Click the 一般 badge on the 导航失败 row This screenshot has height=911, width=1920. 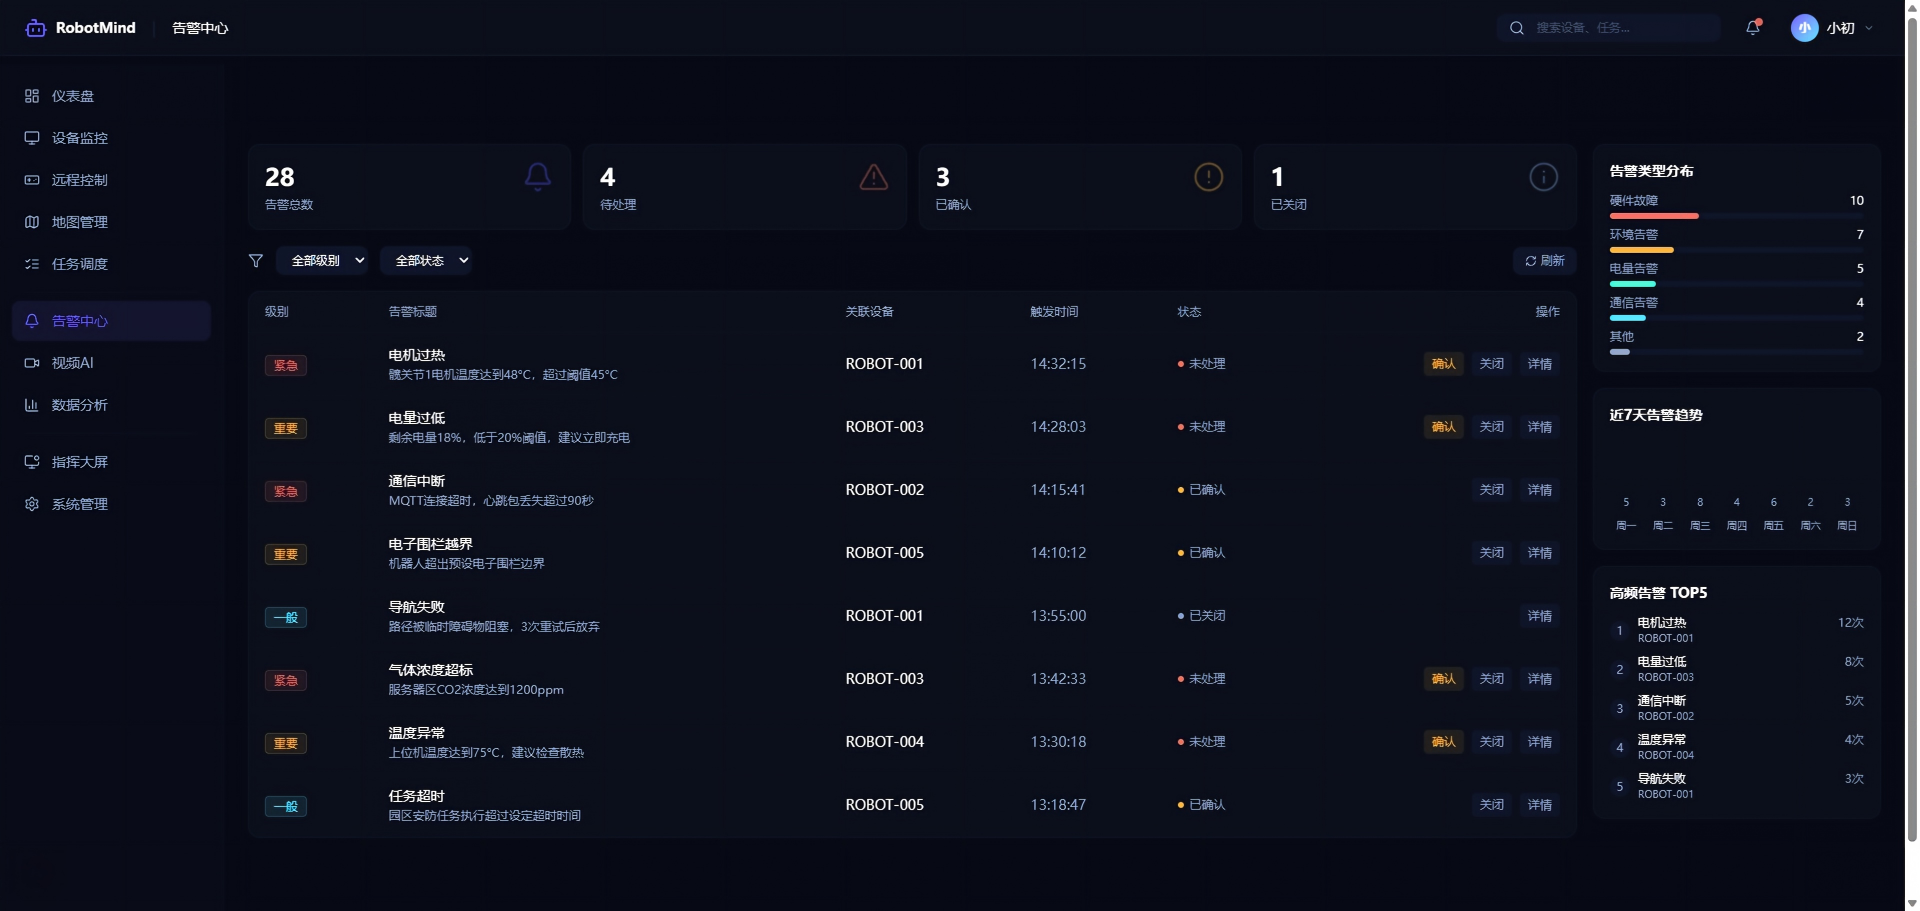[286, 617]
